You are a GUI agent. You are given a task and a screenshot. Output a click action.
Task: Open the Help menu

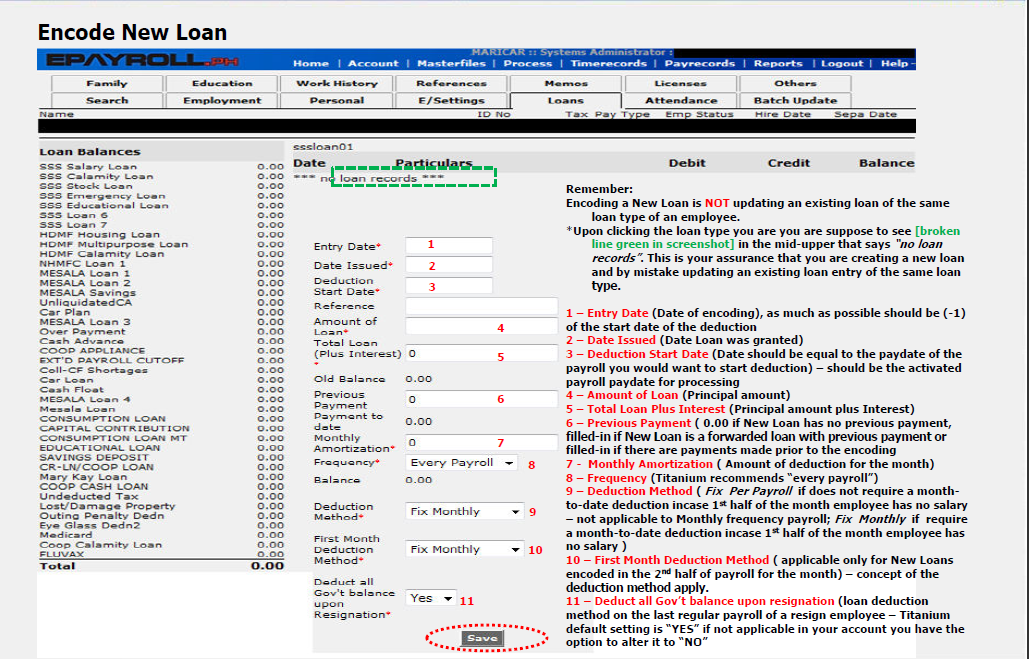coord(894,63)
